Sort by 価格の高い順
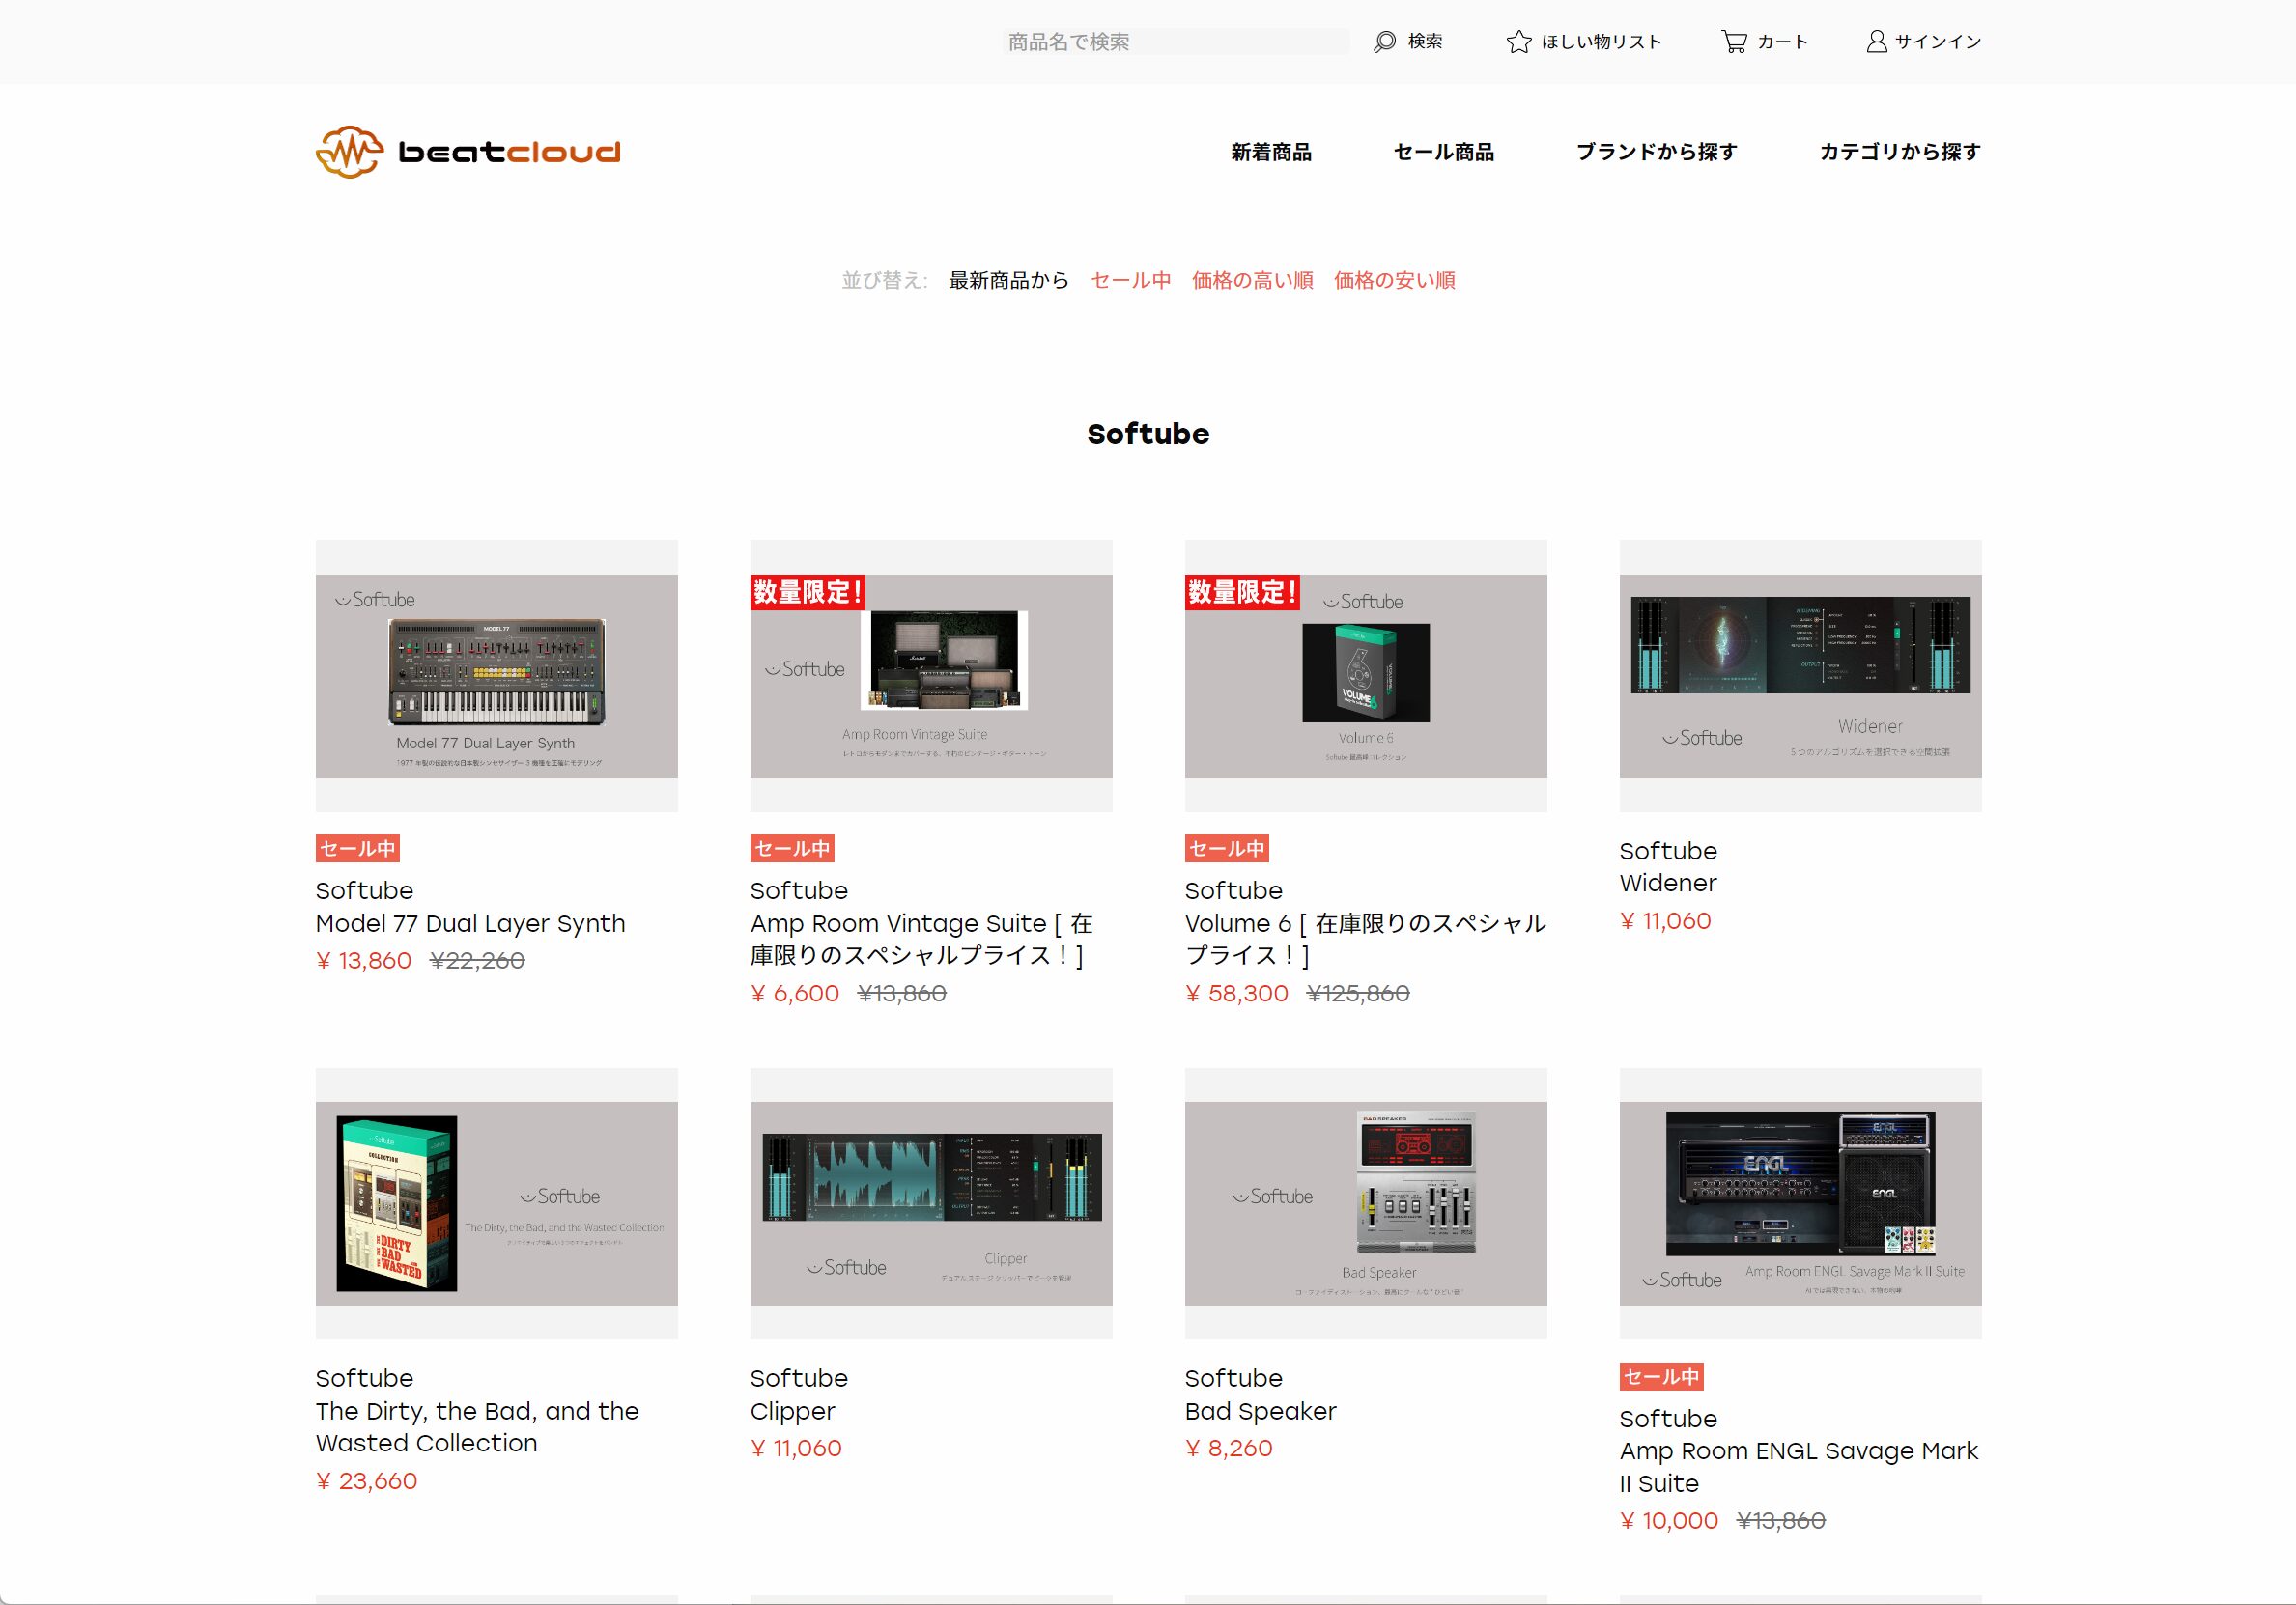The width and height of the screenshot is (2296, 1605). 1252,280
